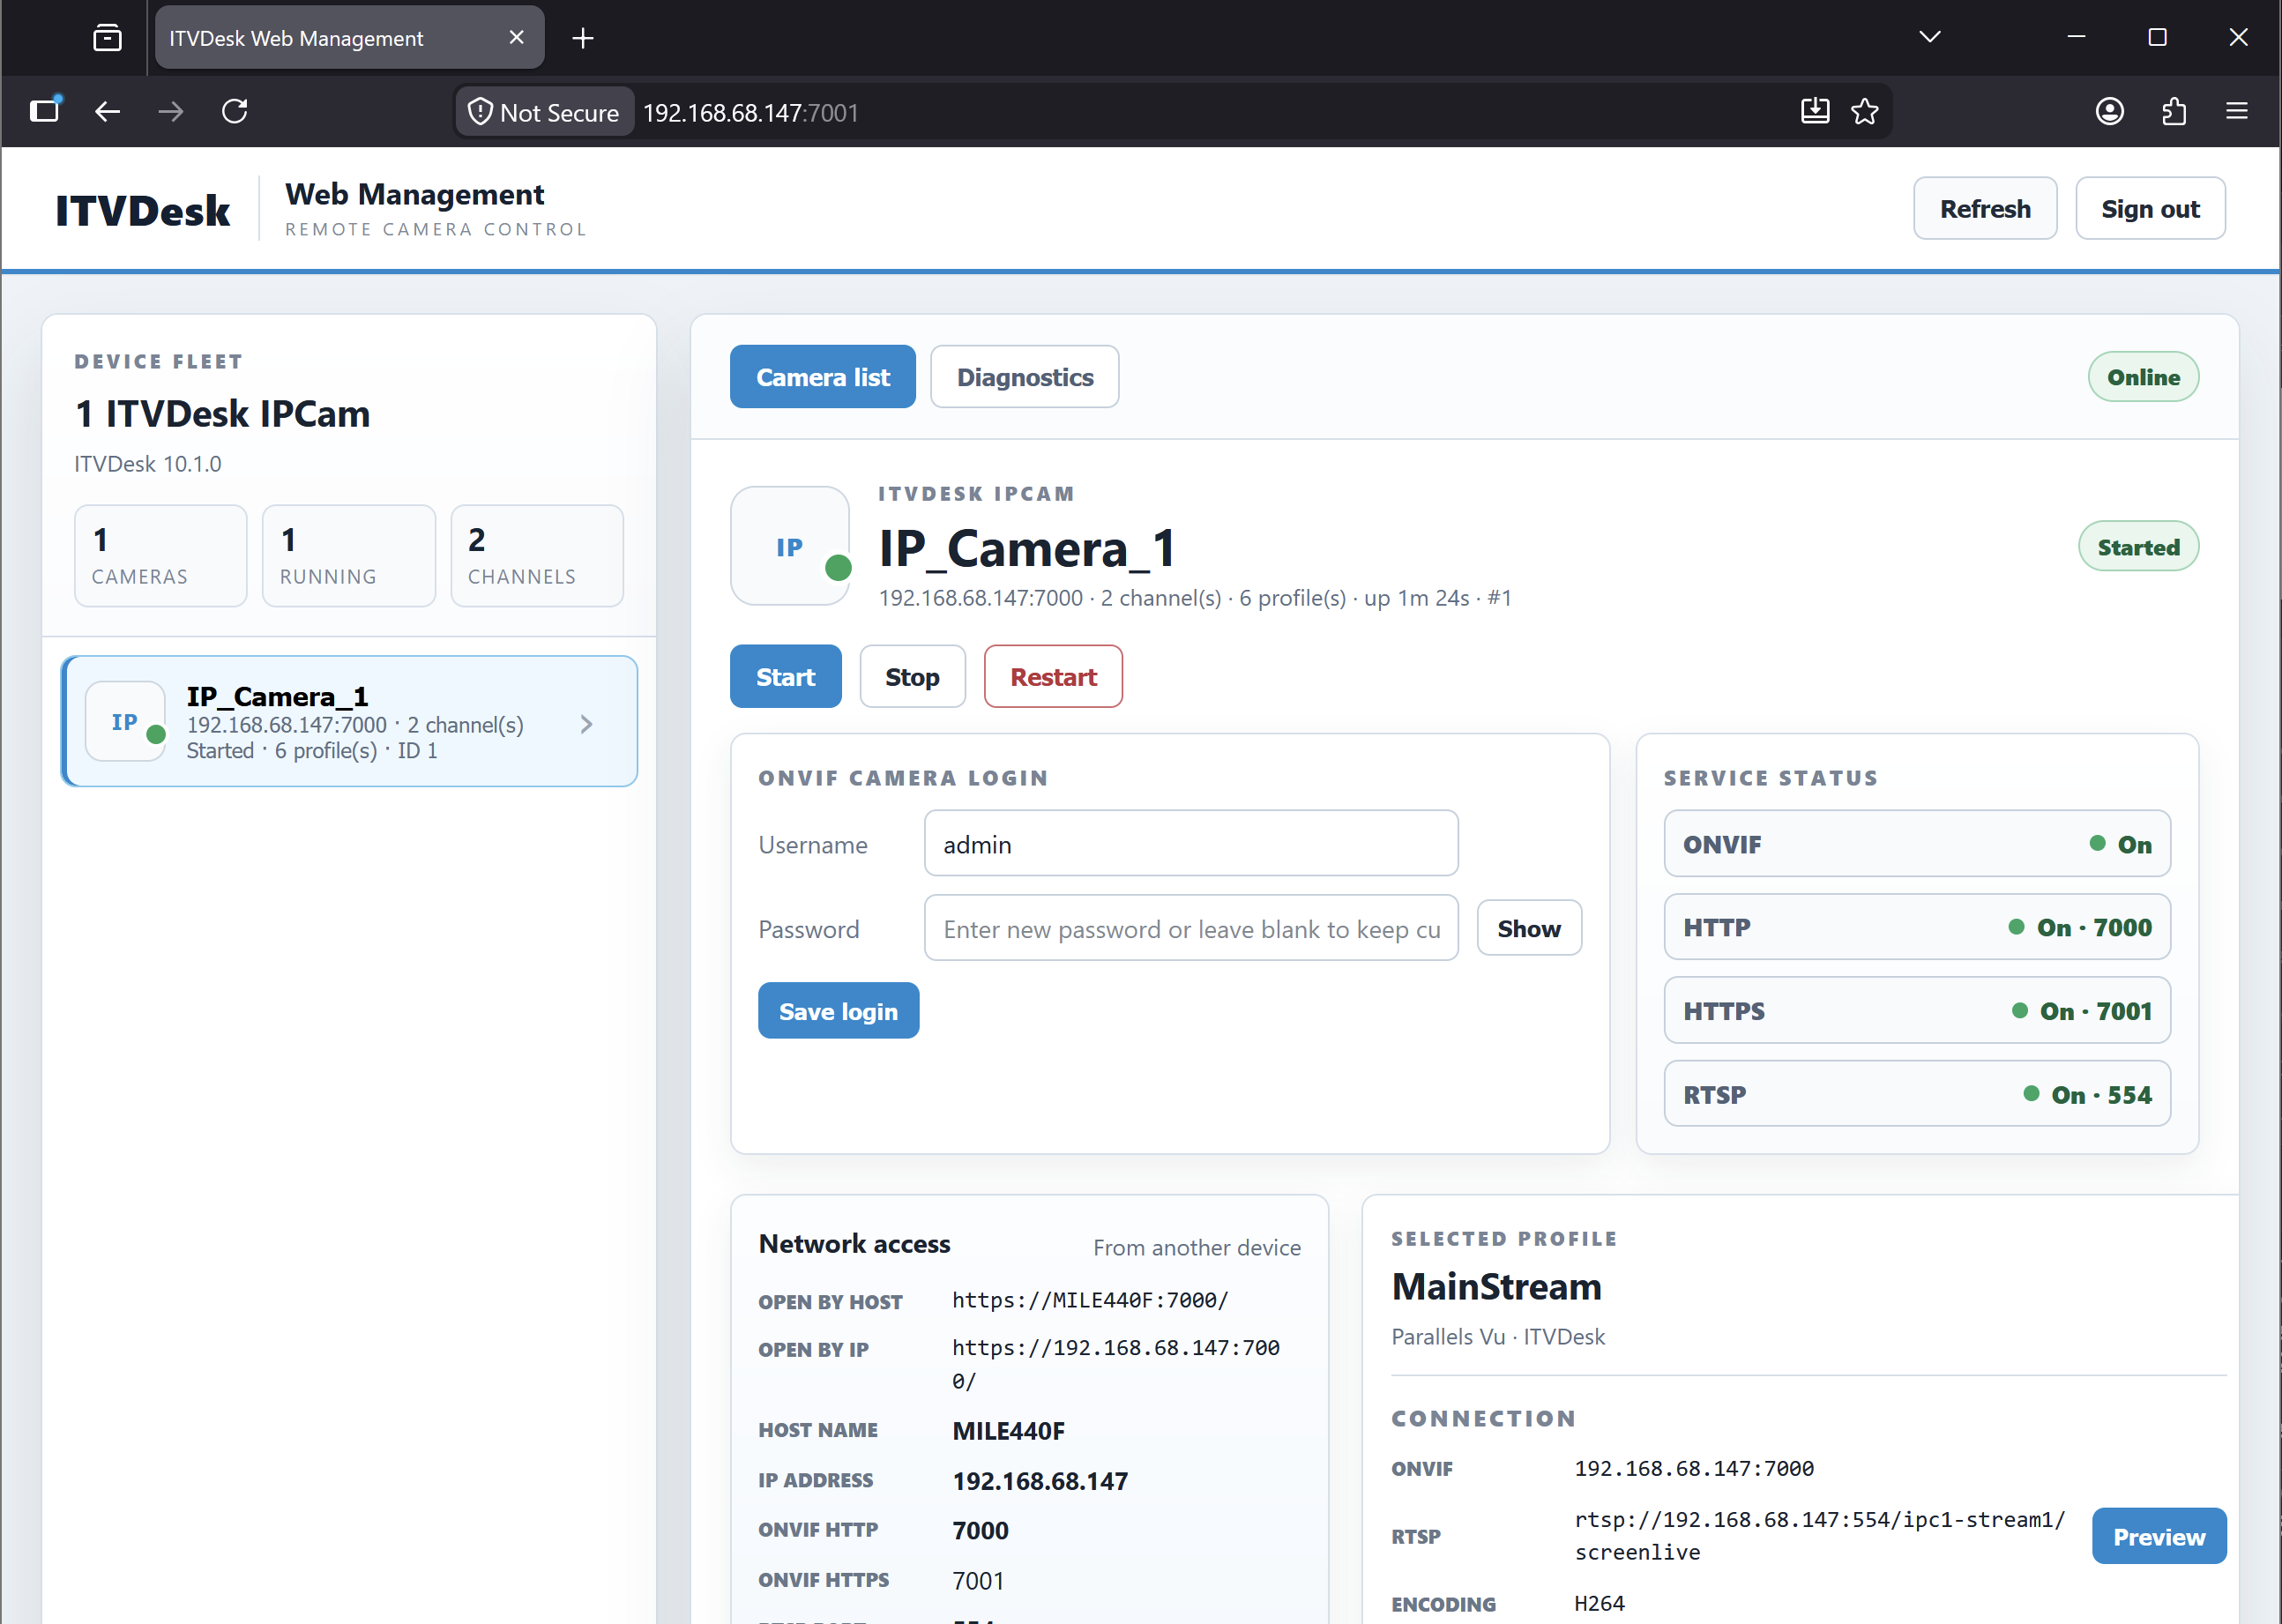The width and height of the screenshot is (2282, 1624).
Task: Click host name value MILE440F
Action: coord(1008,1431)
